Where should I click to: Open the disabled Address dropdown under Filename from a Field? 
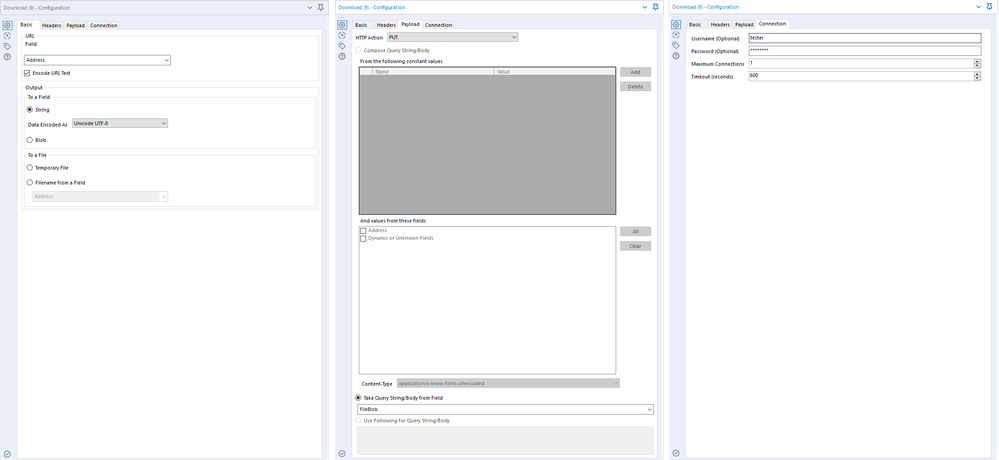tap(100, 196)
